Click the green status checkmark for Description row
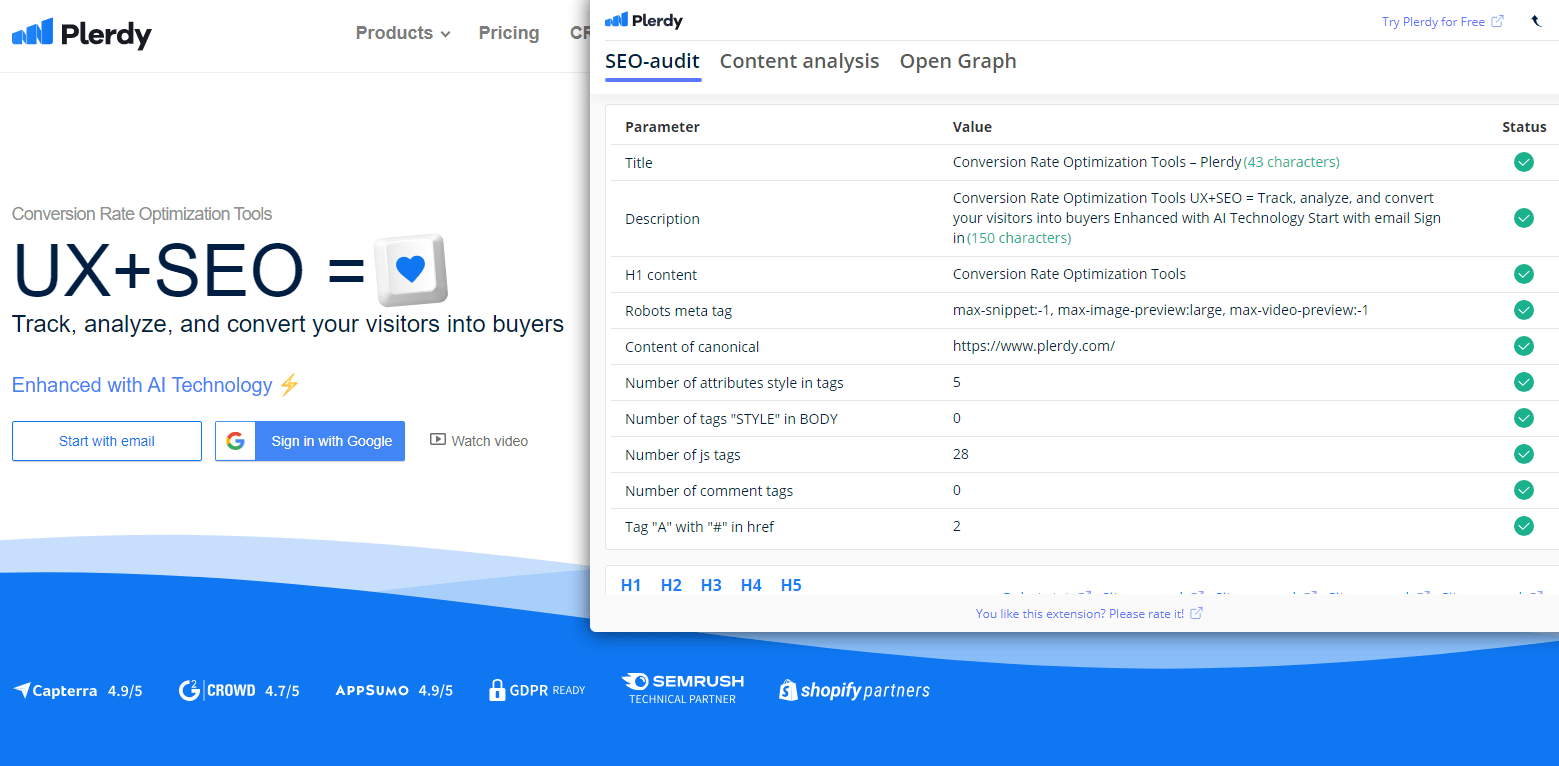Viewport: 1559px width, 766px height. click(x=1523, y=218)
